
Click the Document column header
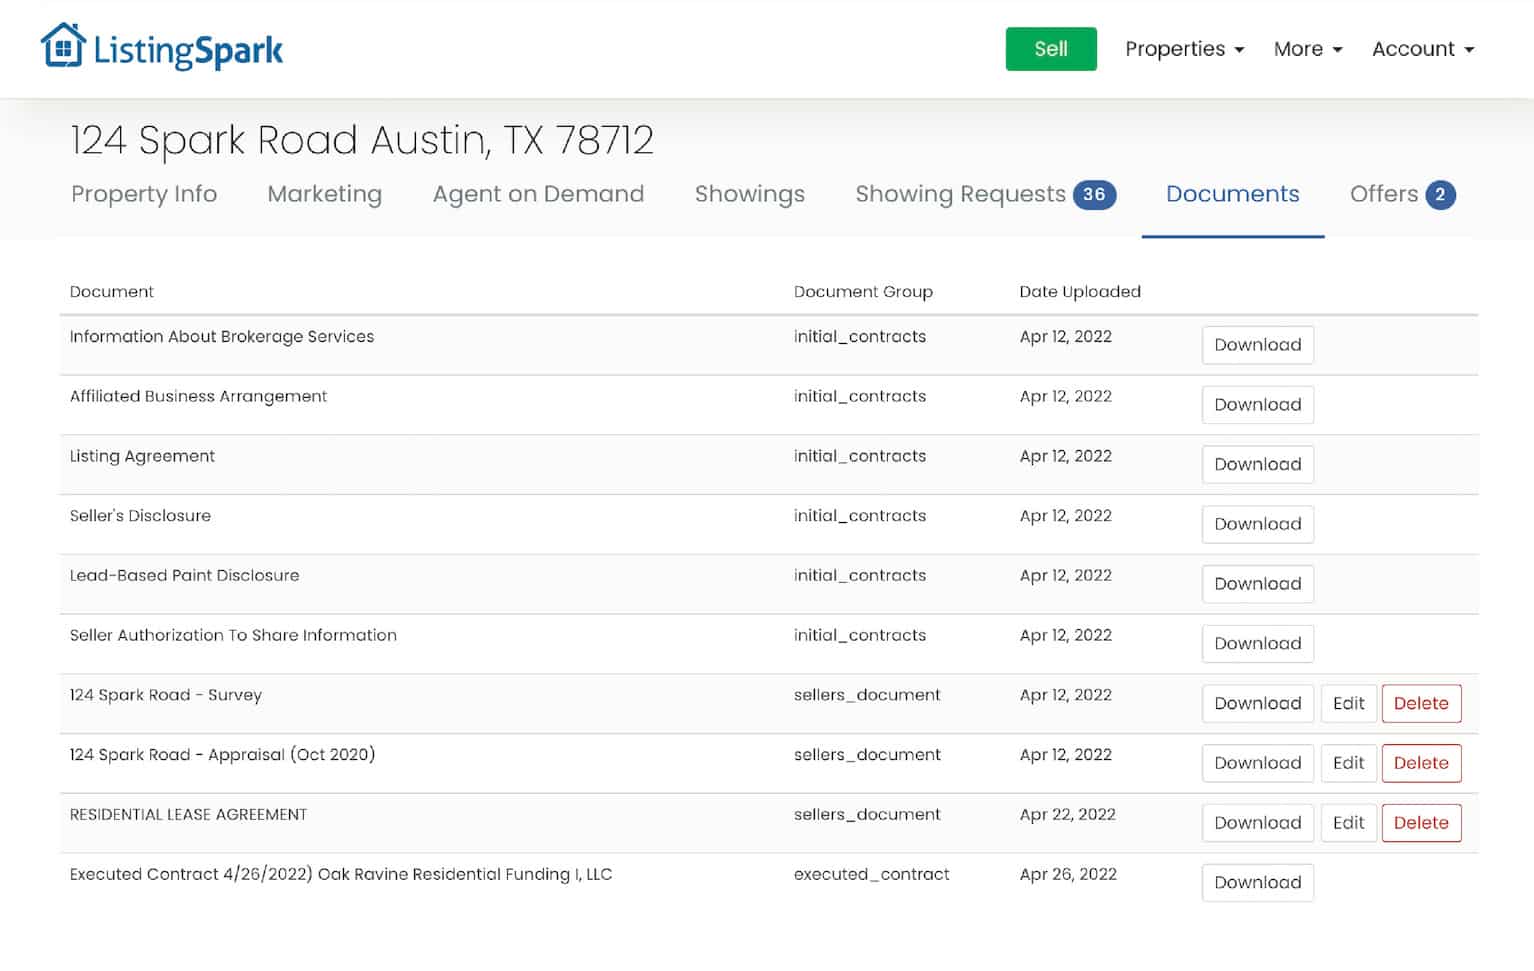[112, 292]
